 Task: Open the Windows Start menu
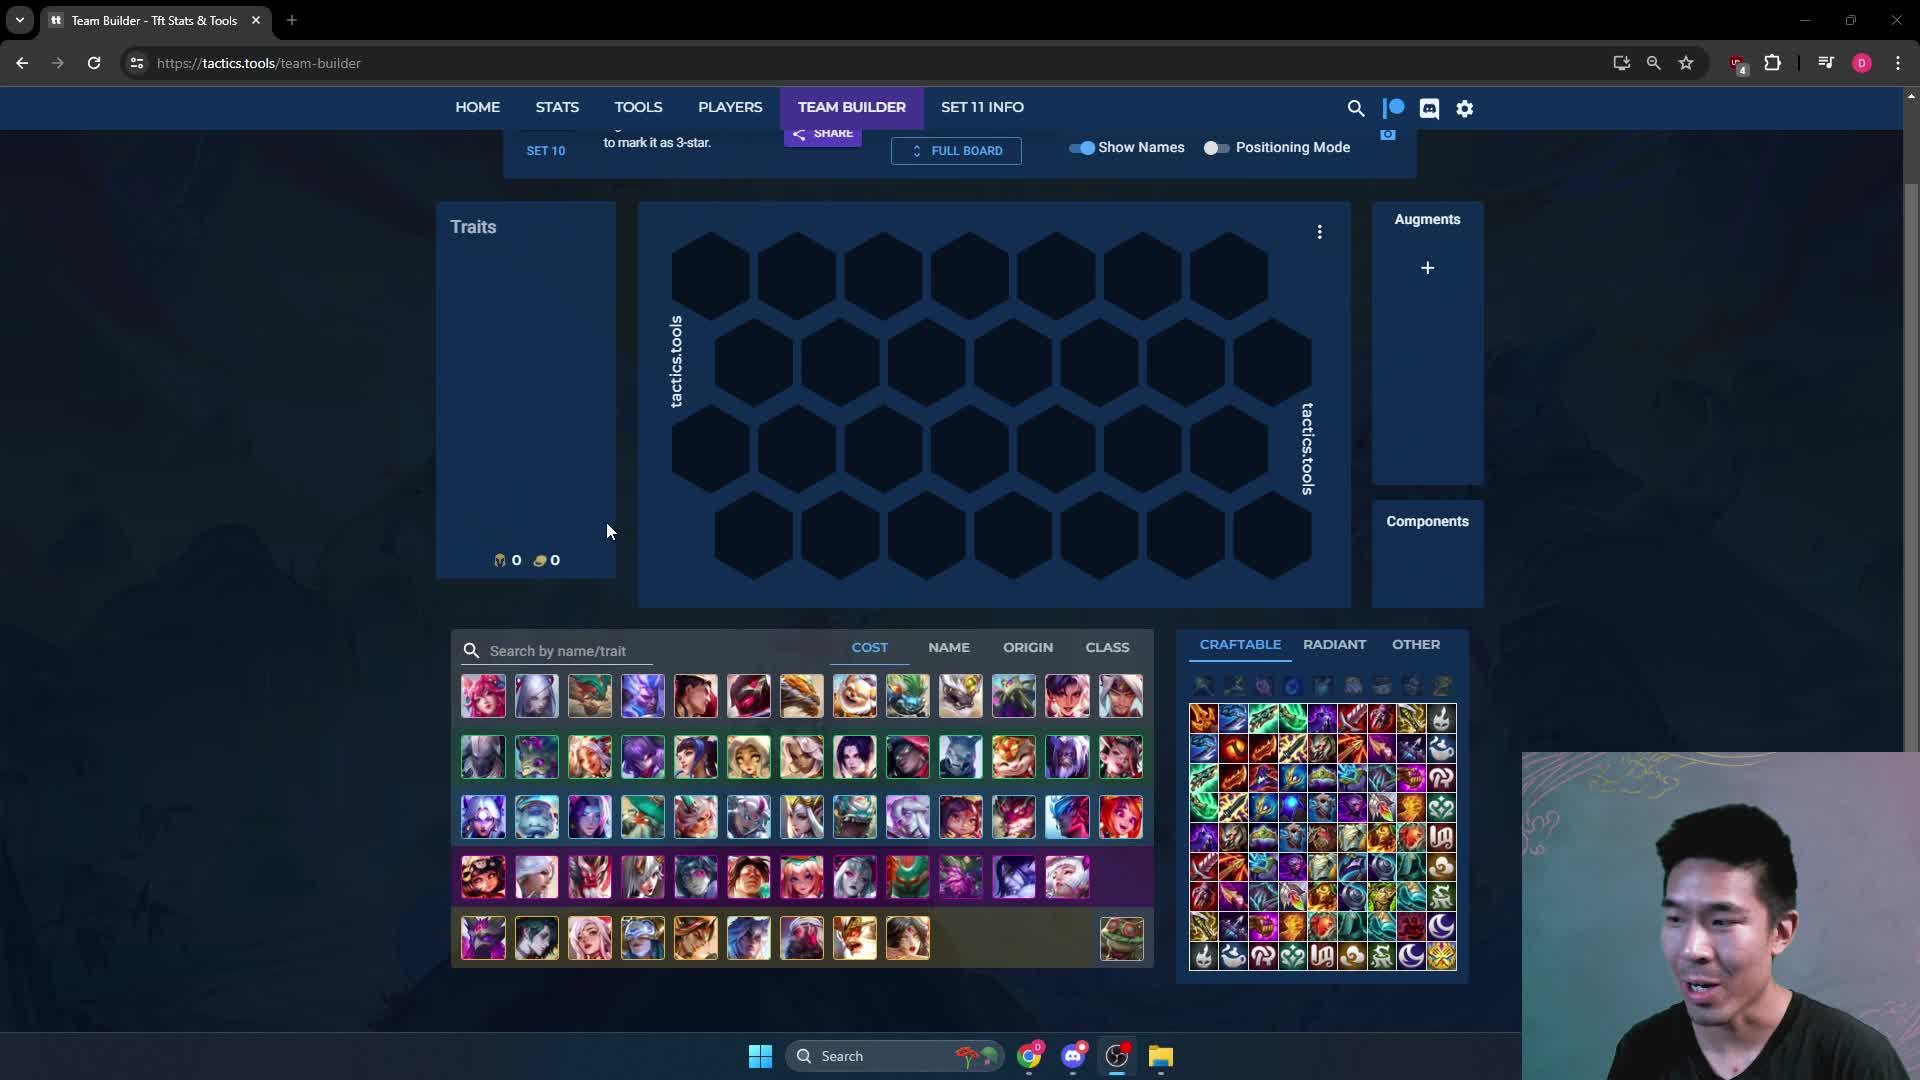point(760,1056)
